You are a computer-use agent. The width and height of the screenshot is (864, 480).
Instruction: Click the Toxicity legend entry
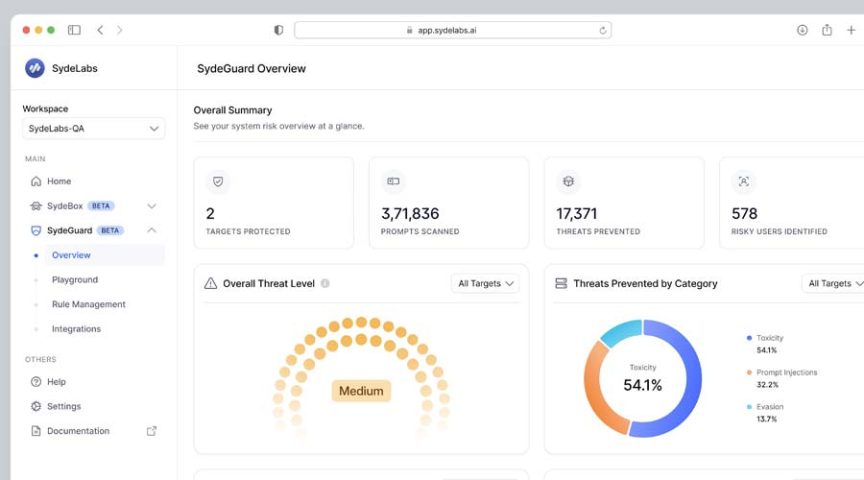click(x=765, y=344)
